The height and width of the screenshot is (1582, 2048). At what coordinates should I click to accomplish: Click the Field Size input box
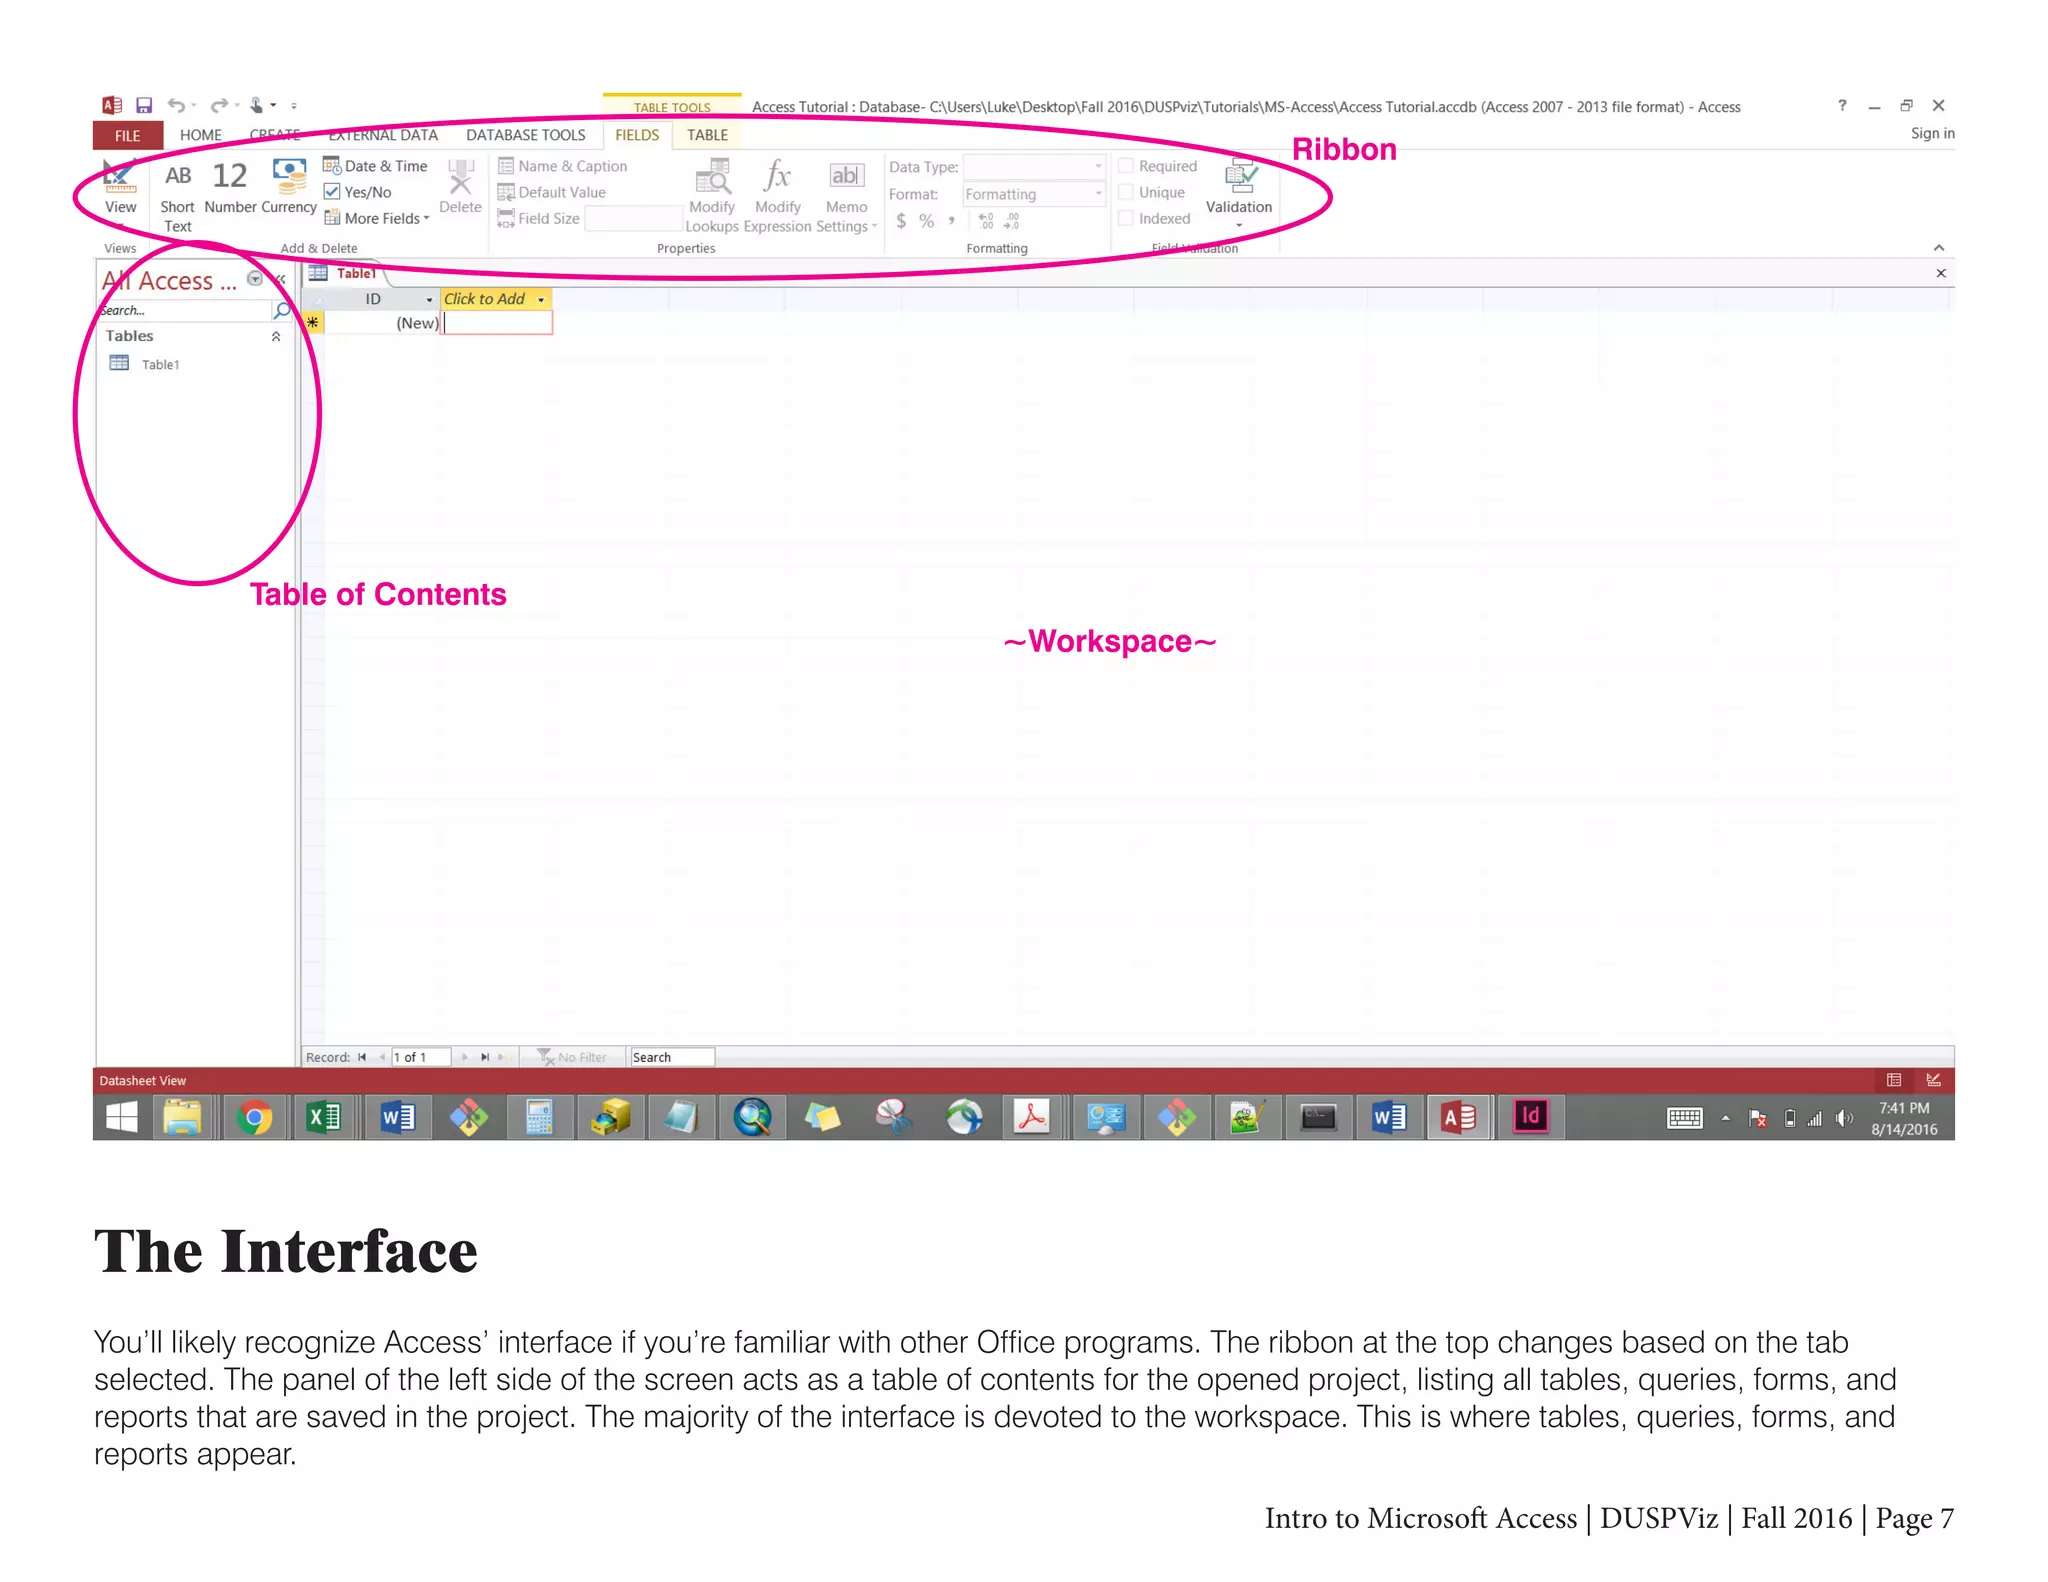pyautogui.click(x=633, y=218)
